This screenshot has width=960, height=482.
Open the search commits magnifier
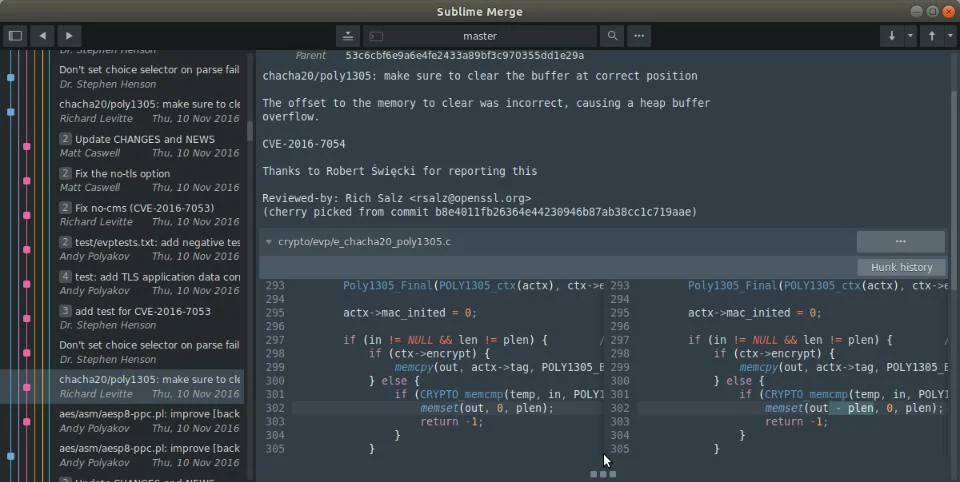[x=612, y=36]
